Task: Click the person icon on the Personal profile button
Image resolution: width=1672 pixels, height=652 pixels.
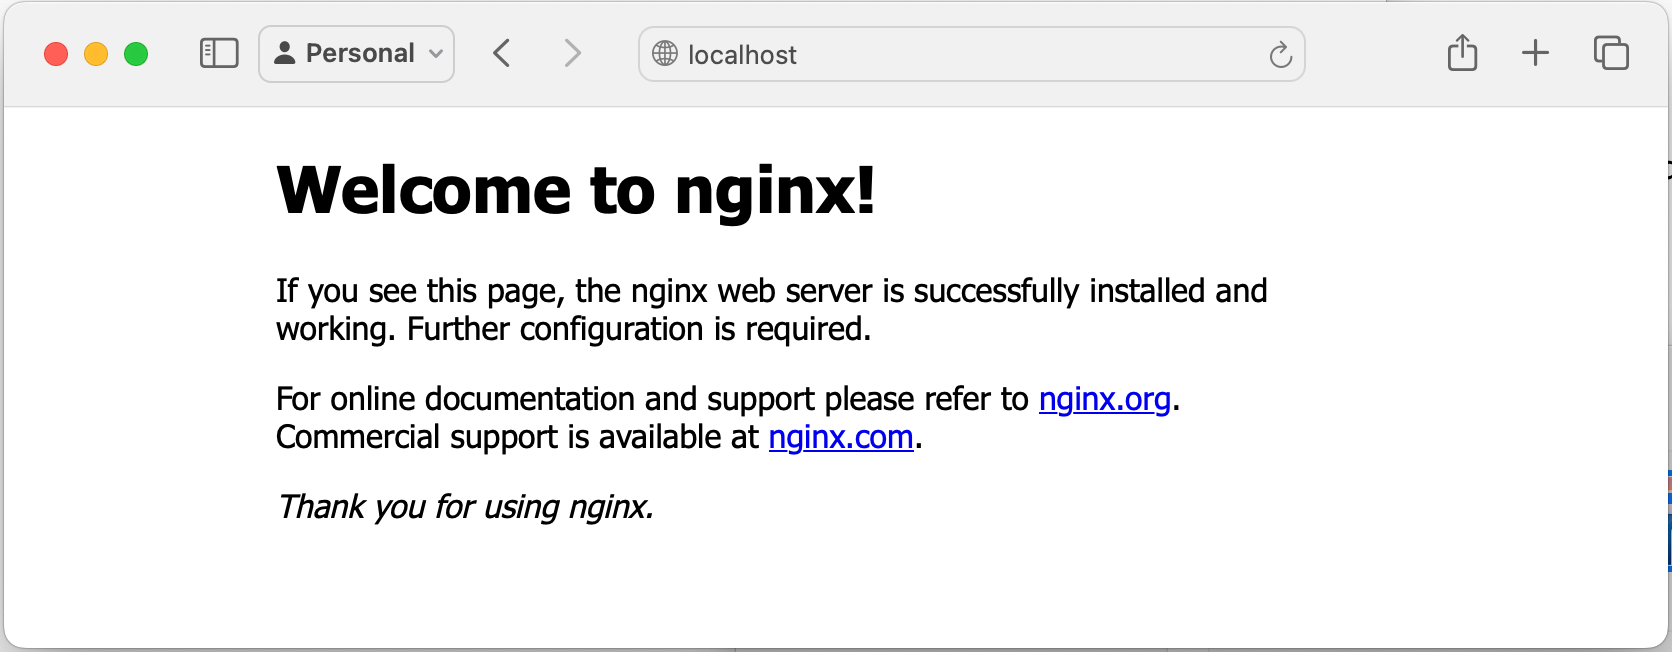Action: (x=285, y=53)
